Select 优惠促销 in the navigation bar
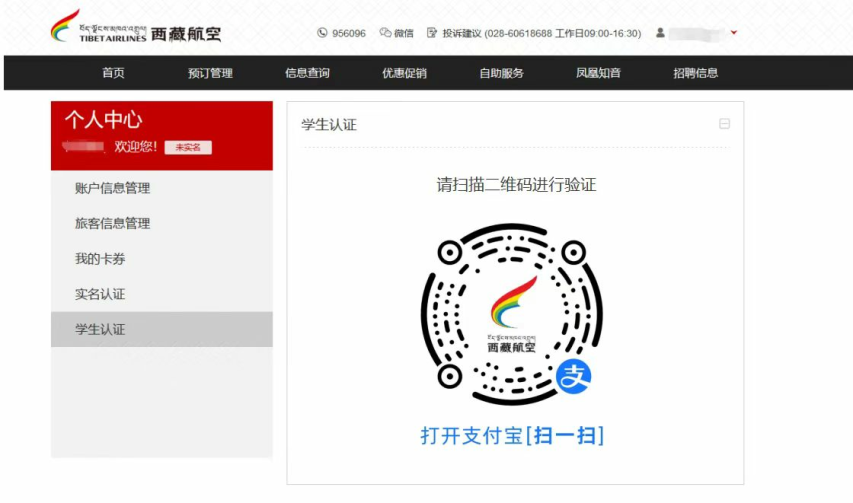This screenshot has height=503, width=853. pyautogui.click(x=404, y=73)
